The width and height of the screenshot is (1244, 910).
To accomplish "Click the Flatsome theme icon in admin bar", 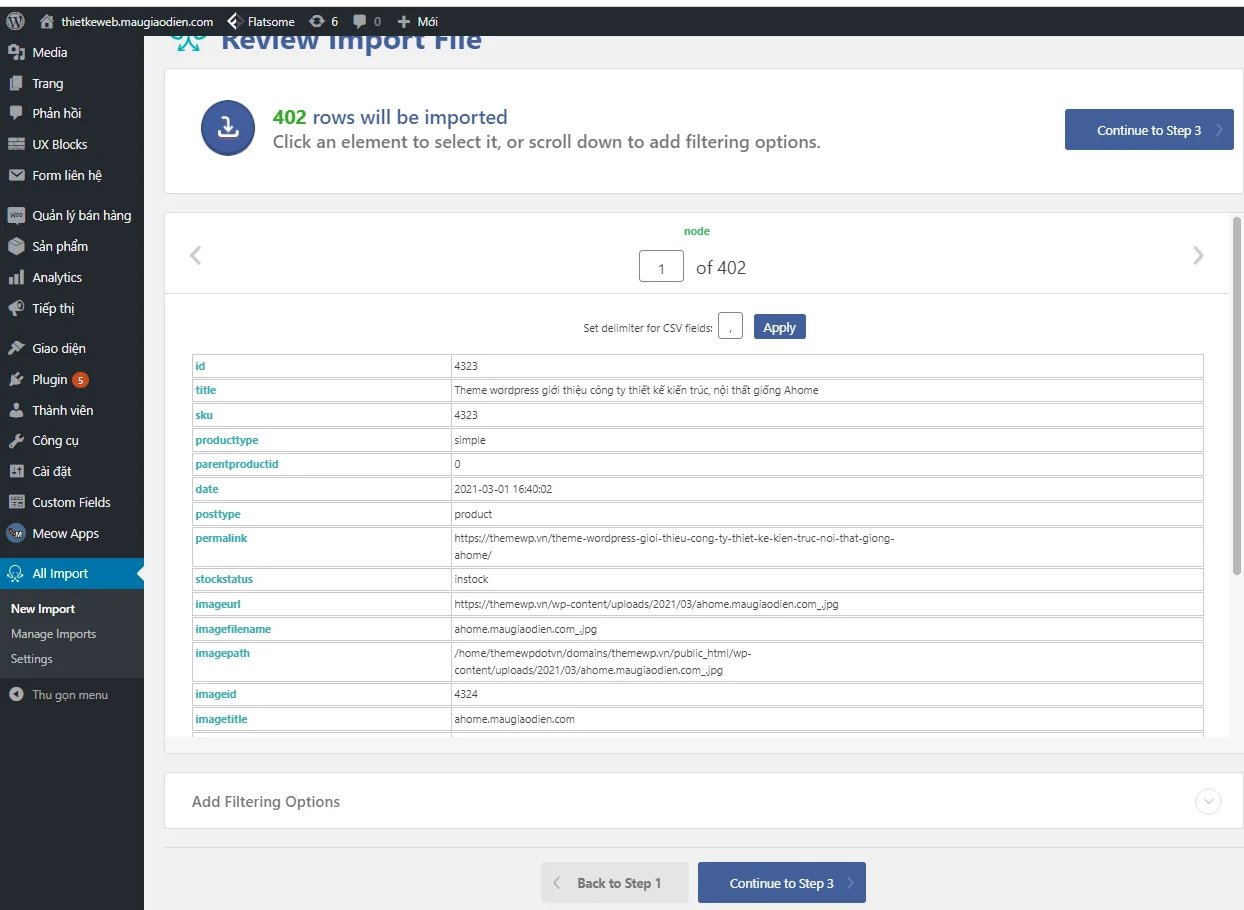I will point(233,21).
